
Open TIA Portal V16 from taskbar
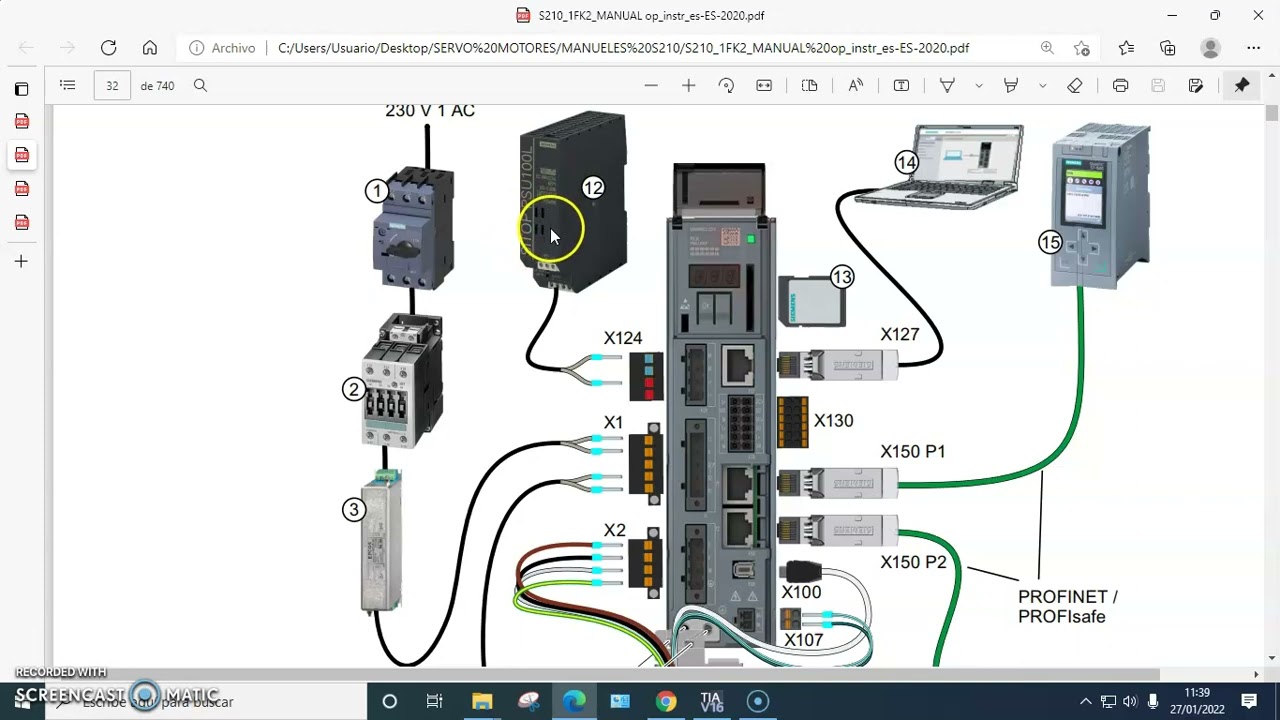[711, 701]
